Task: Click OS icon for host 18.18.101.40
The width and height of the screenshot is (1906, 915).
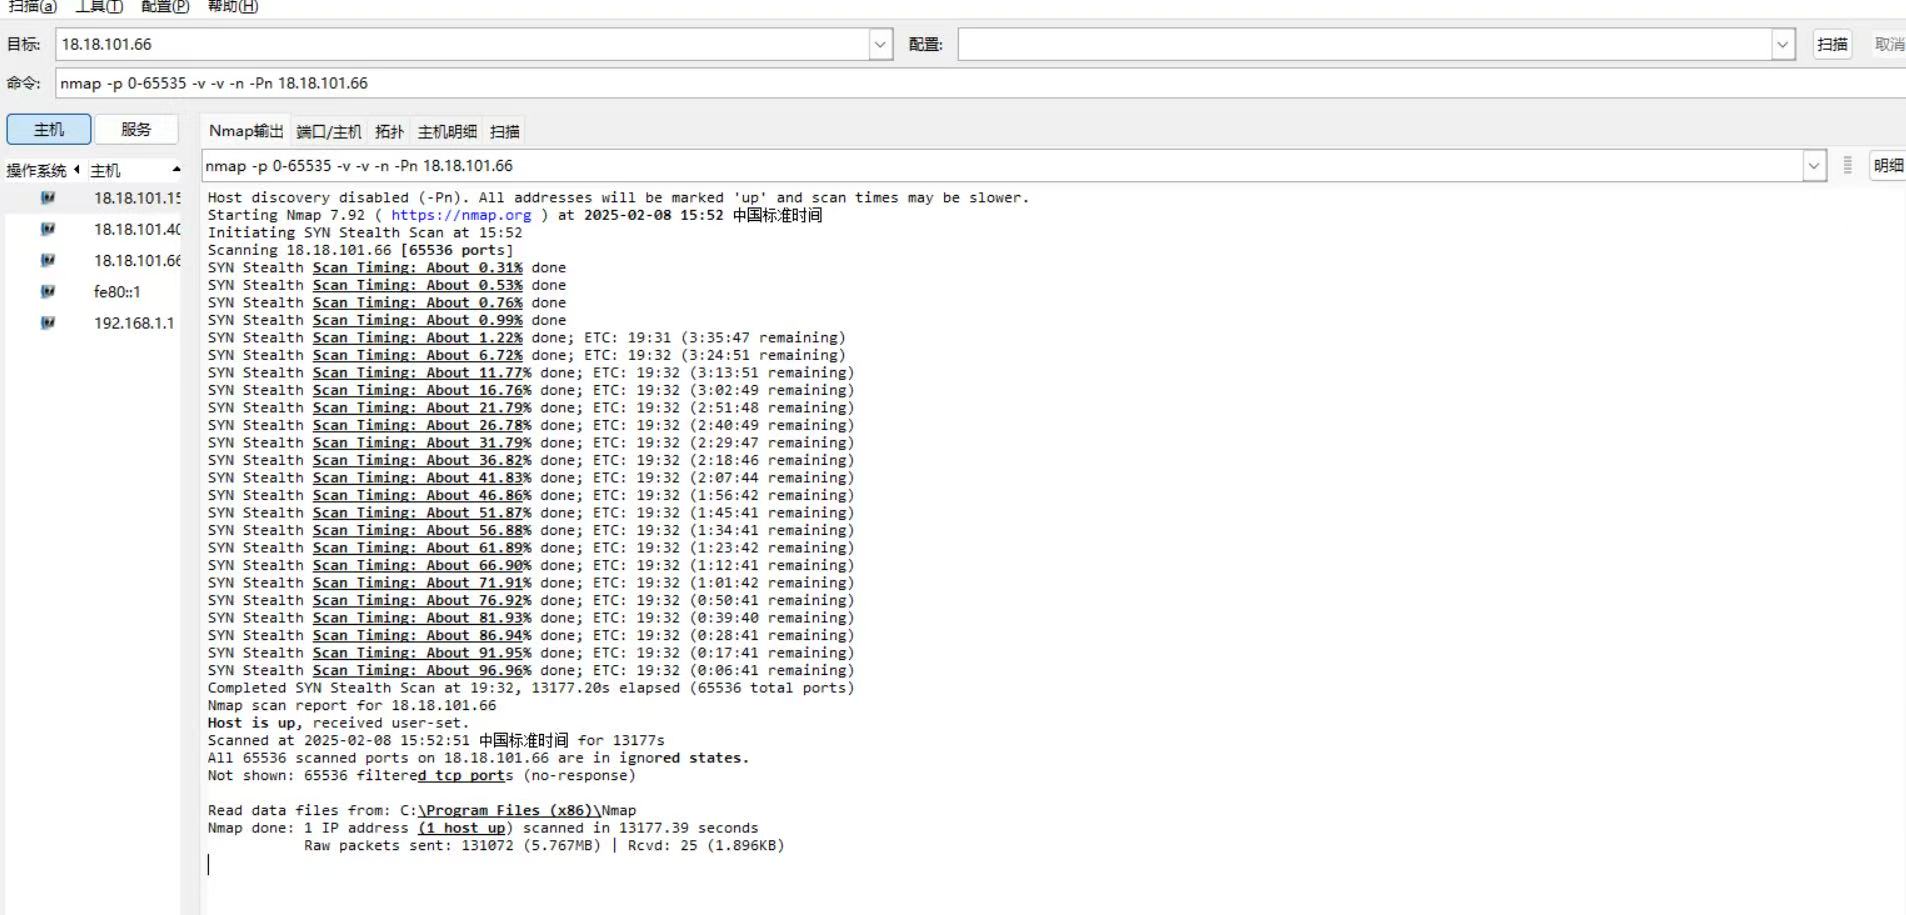Action: (x=47, y=229)
